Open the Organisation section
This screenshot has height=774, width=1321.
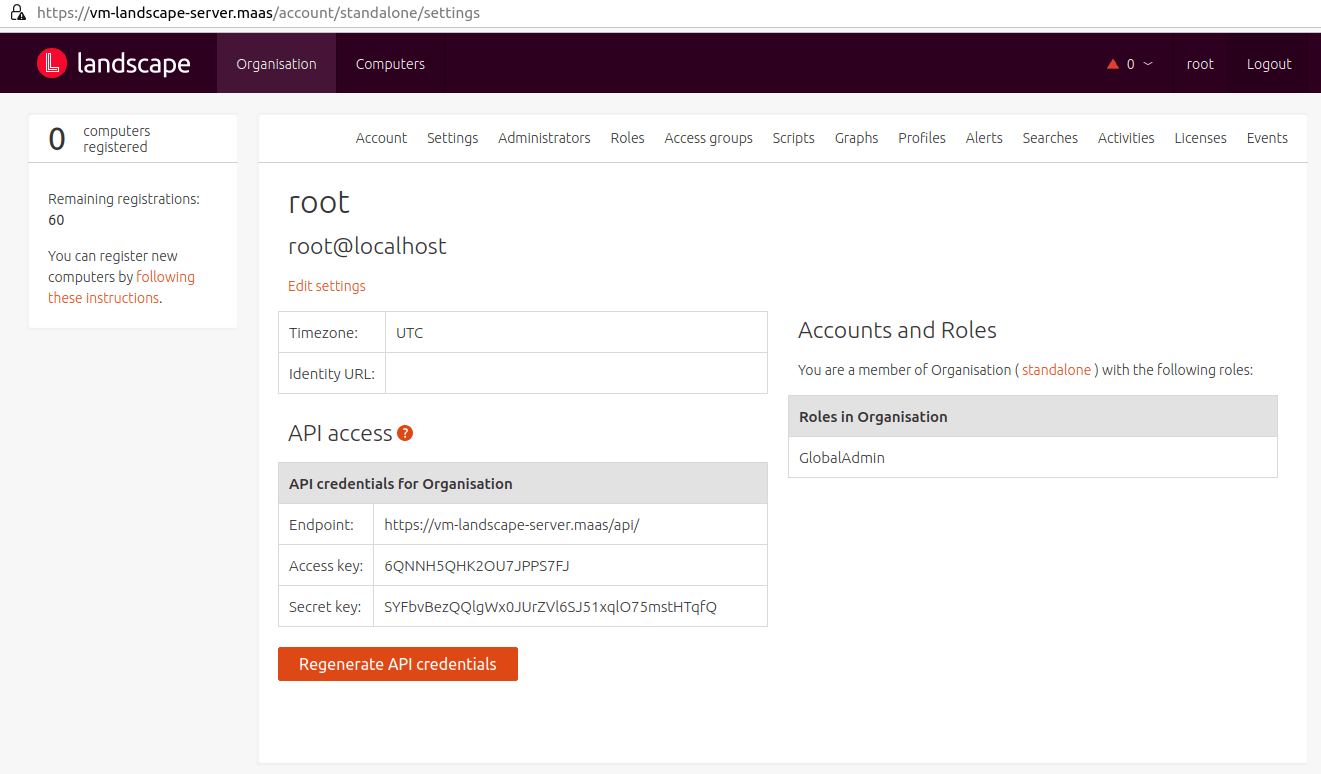[x=276, y=63]
